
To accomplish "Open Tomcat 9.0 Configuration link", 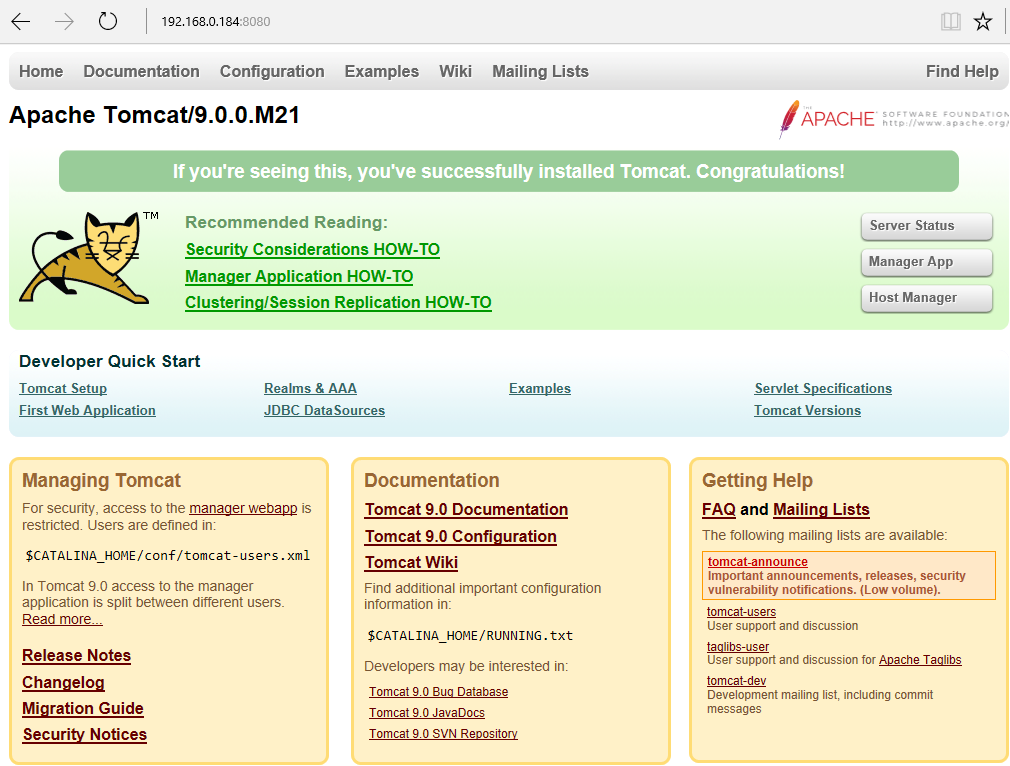I will point(461,537).
